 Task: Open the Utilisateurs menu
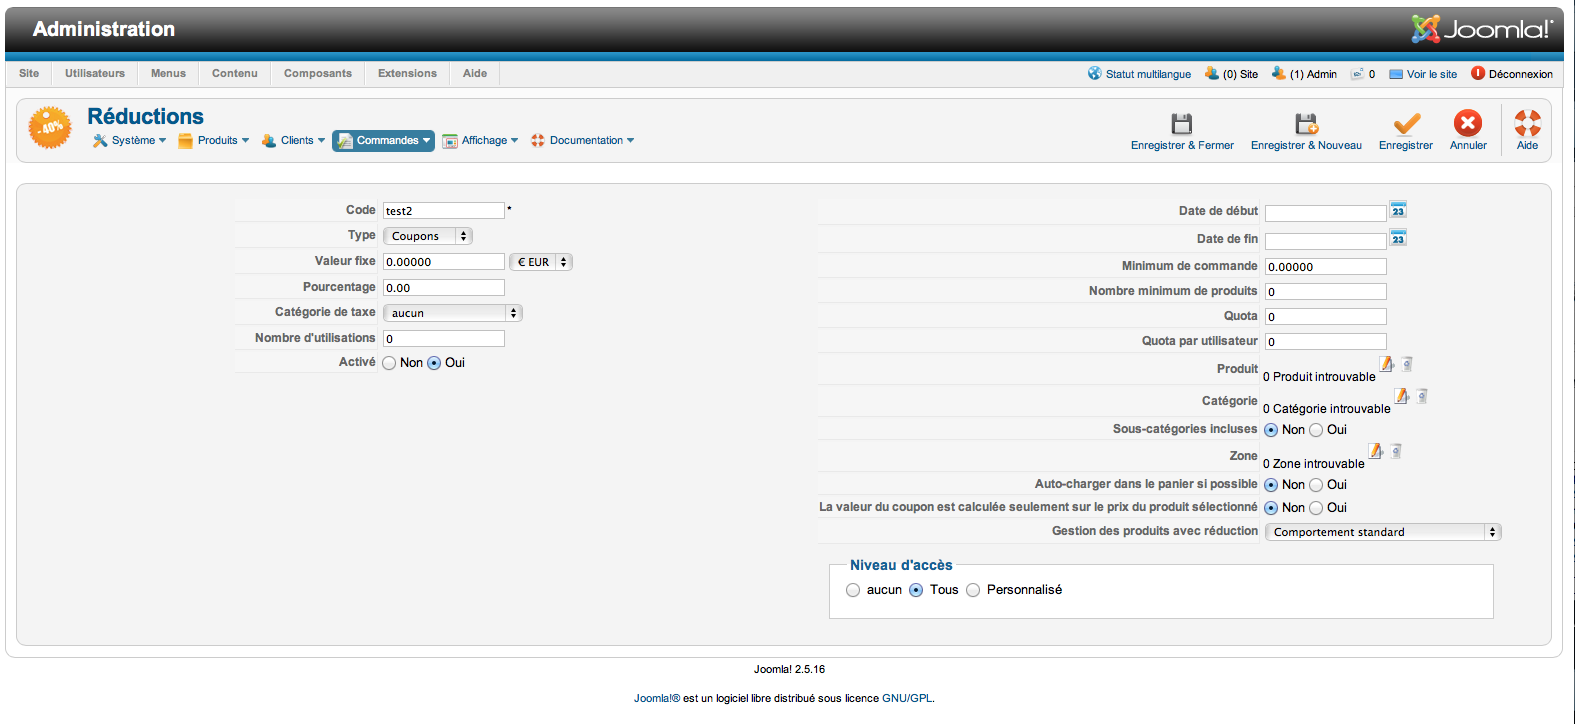pos(95,73)
